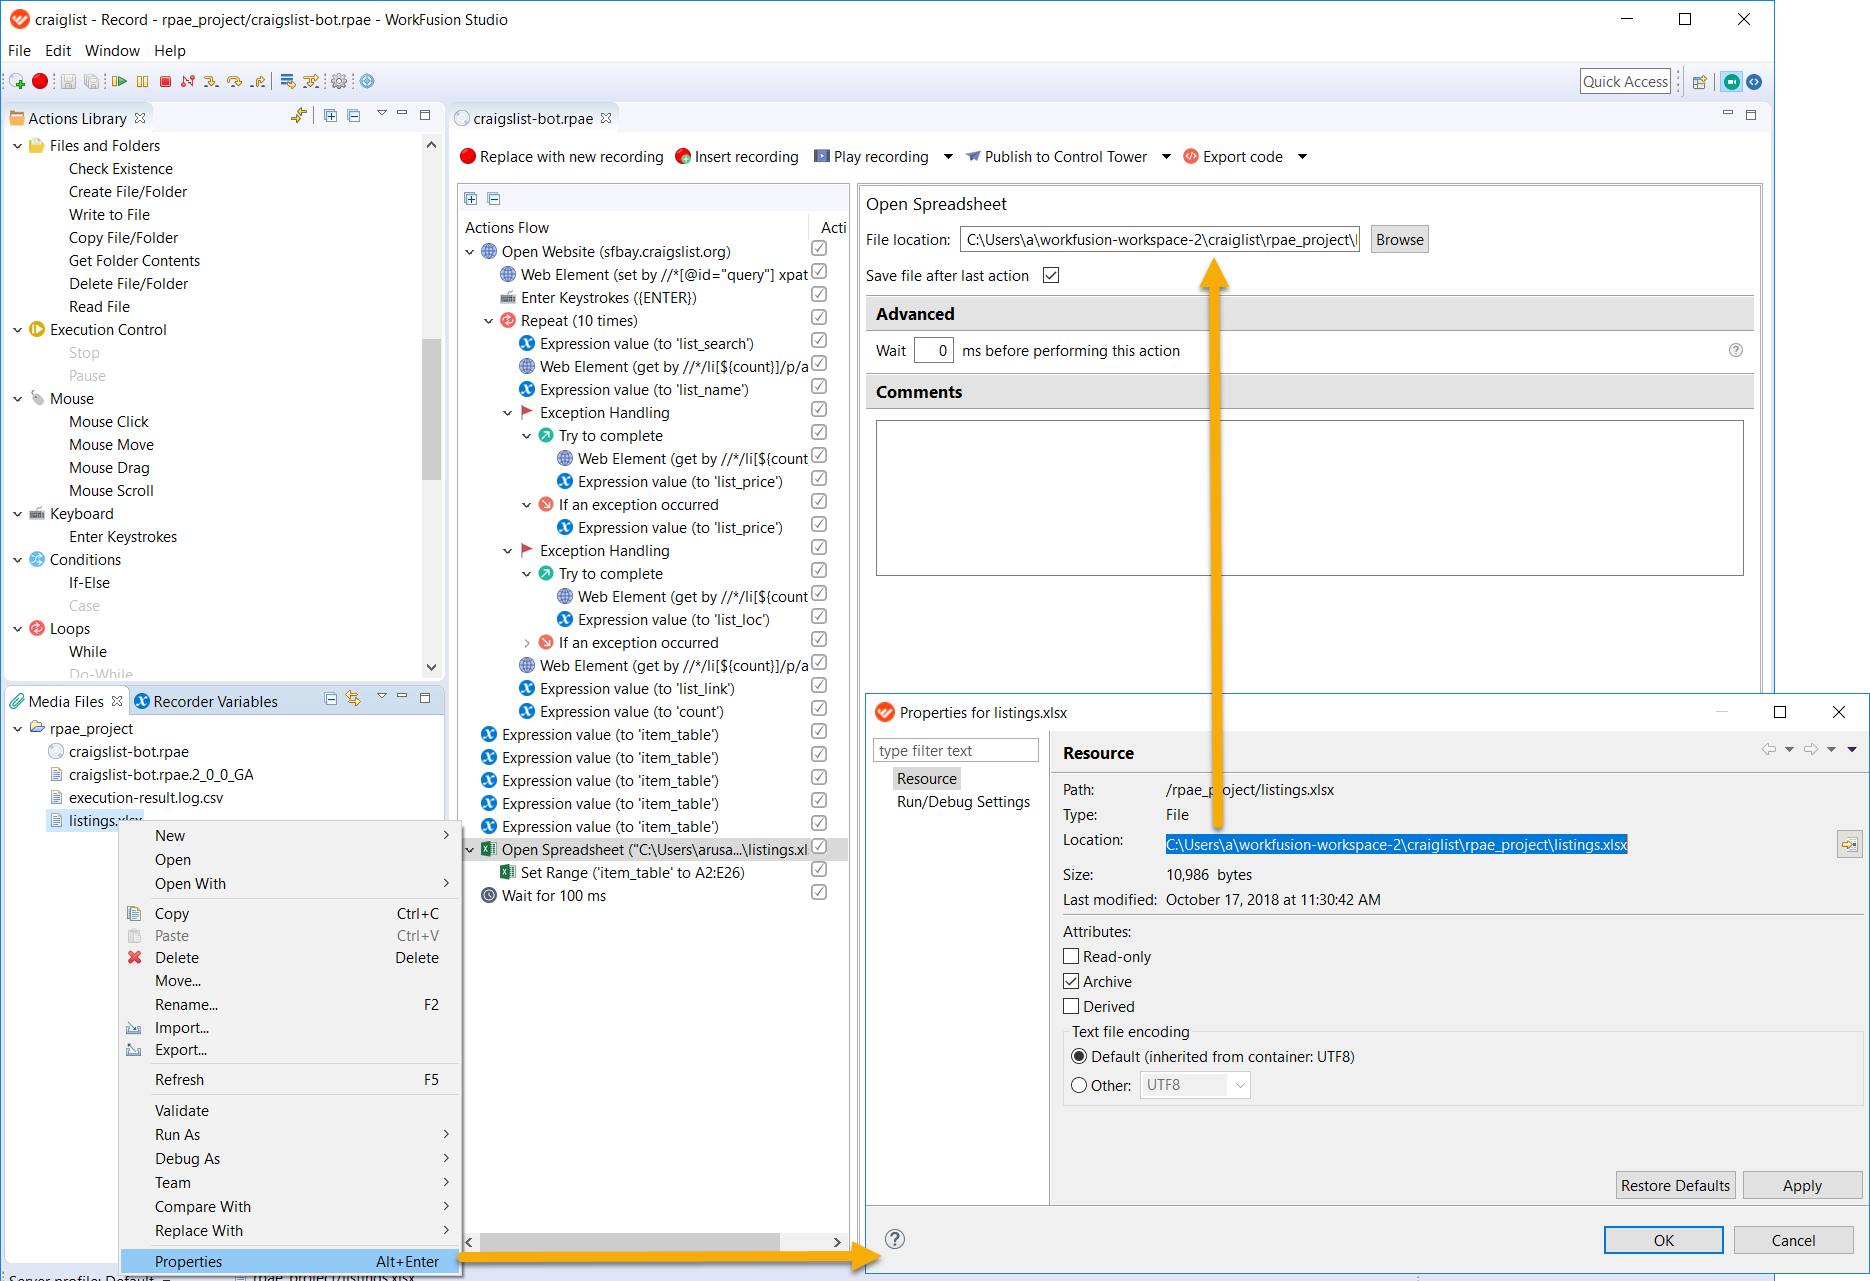The width and height of the screenshot is (1870, 1281).
Task: Click Expand All icon in Actions Library
Action: pyautogui.click(x=331, y=116)
